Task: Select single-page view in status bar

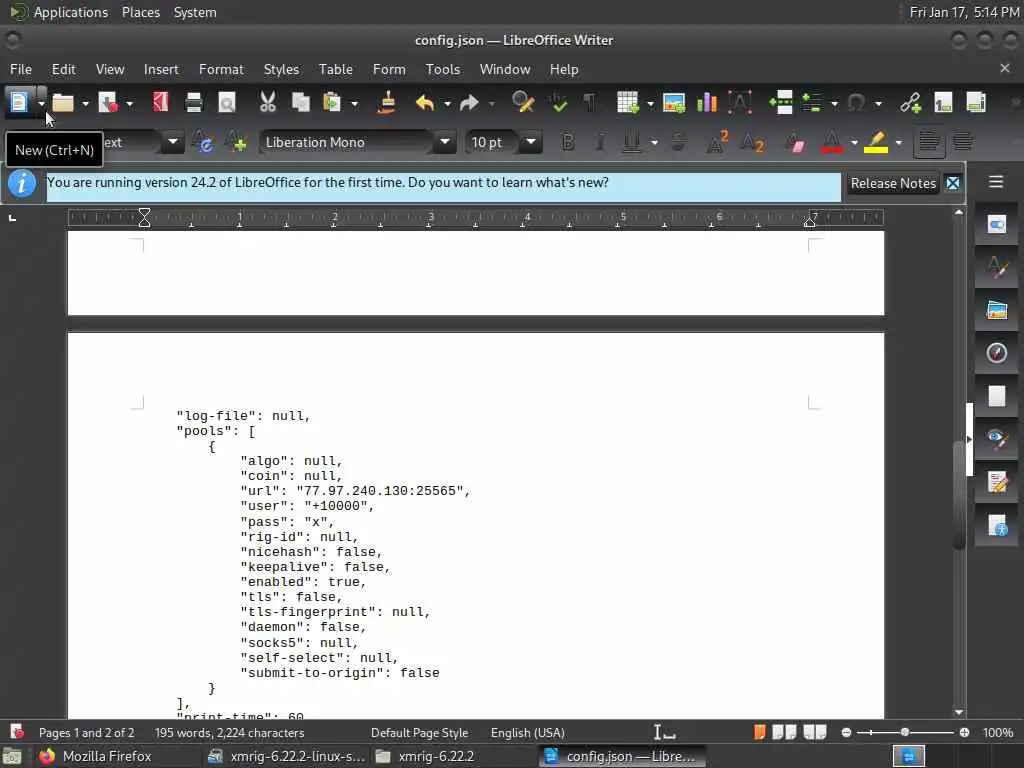Action: [760, 732]
